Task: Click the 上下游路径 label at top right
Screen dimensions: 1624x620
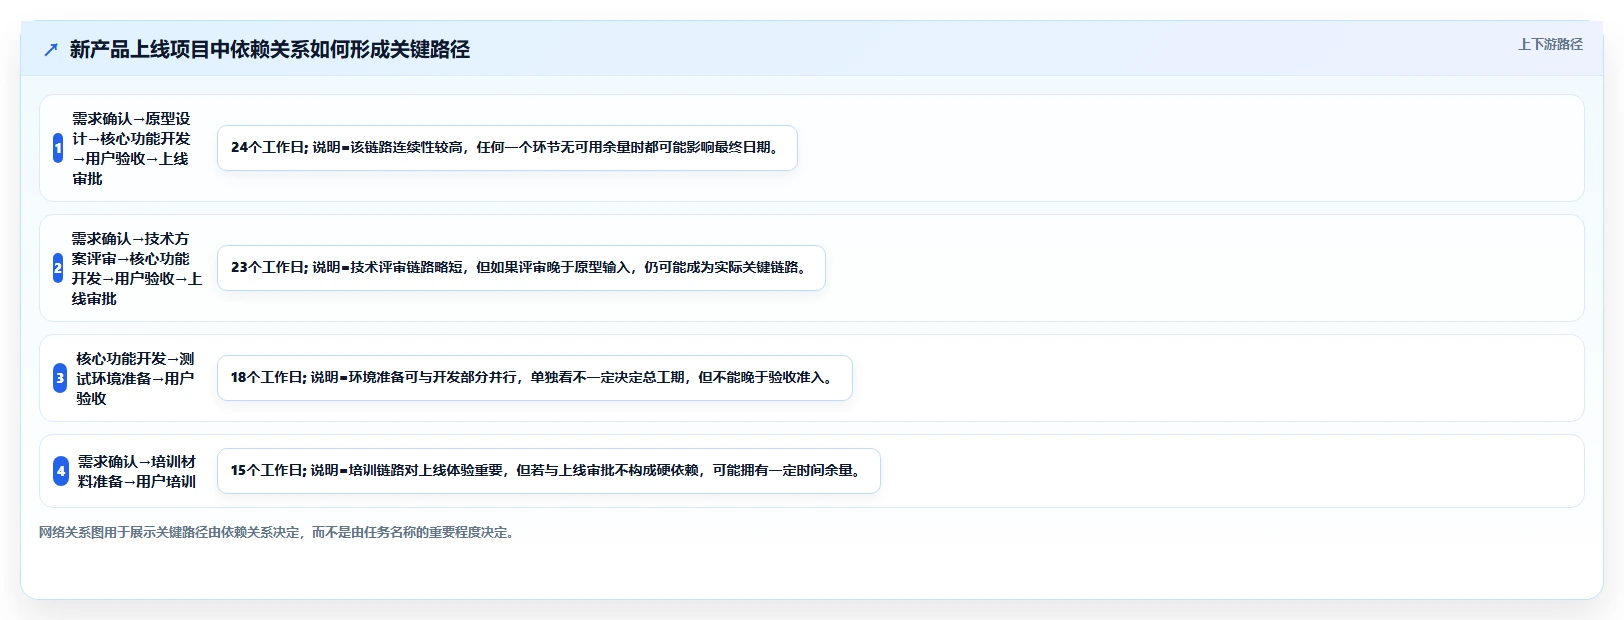Action: tap(1550, 44)
